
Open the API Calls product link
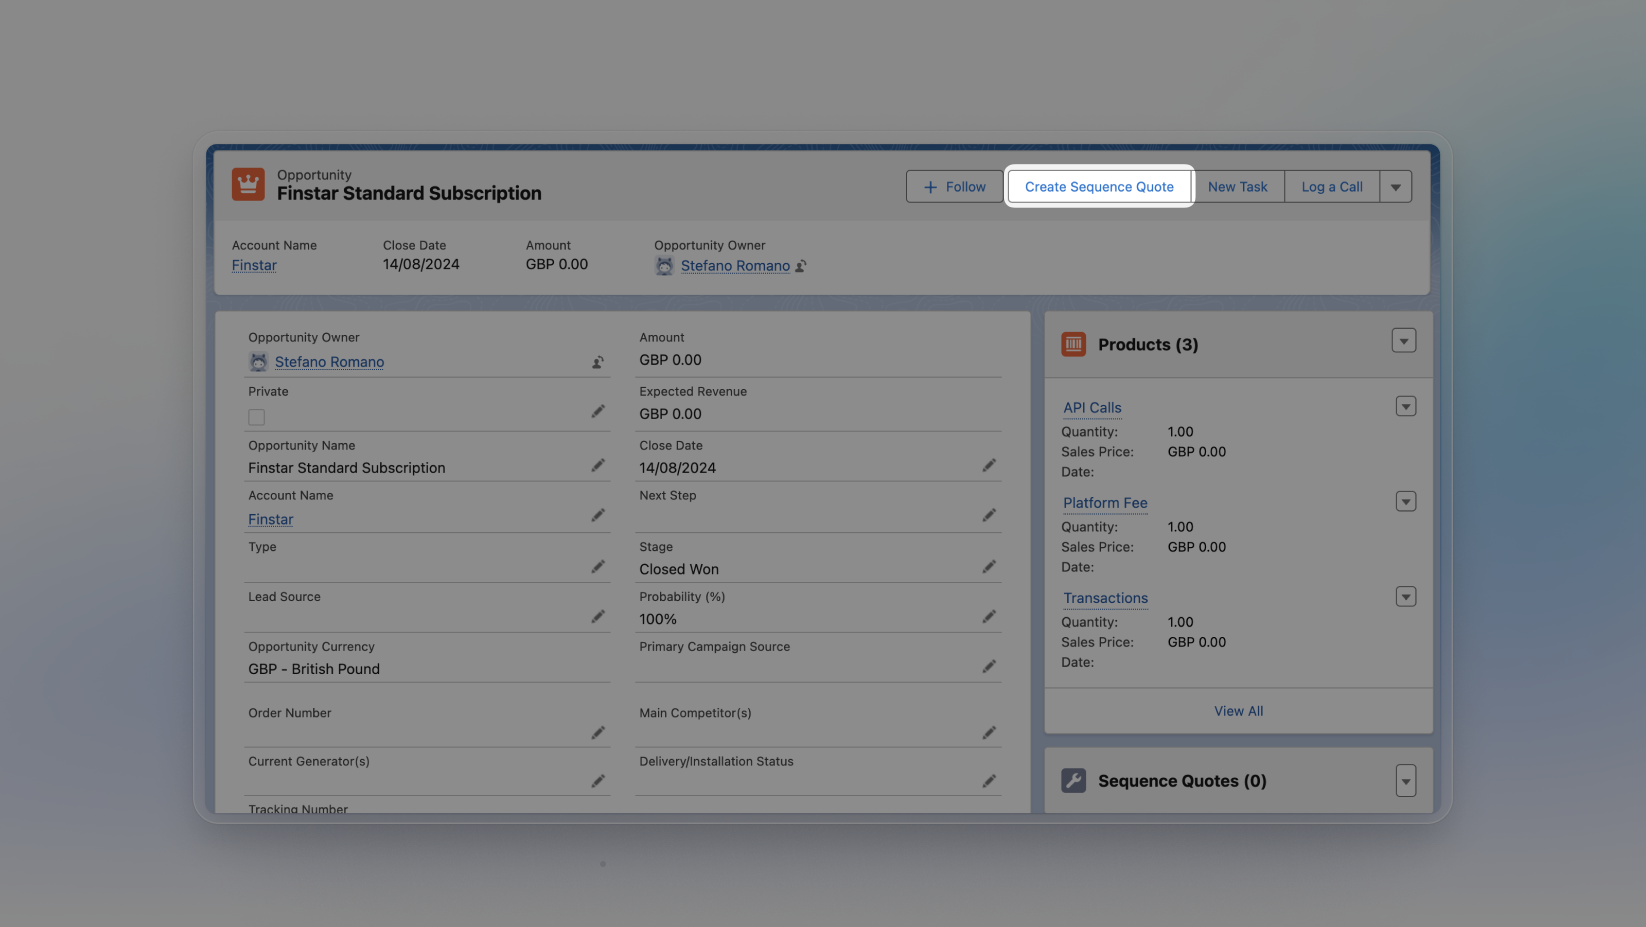pos(1092,408)
